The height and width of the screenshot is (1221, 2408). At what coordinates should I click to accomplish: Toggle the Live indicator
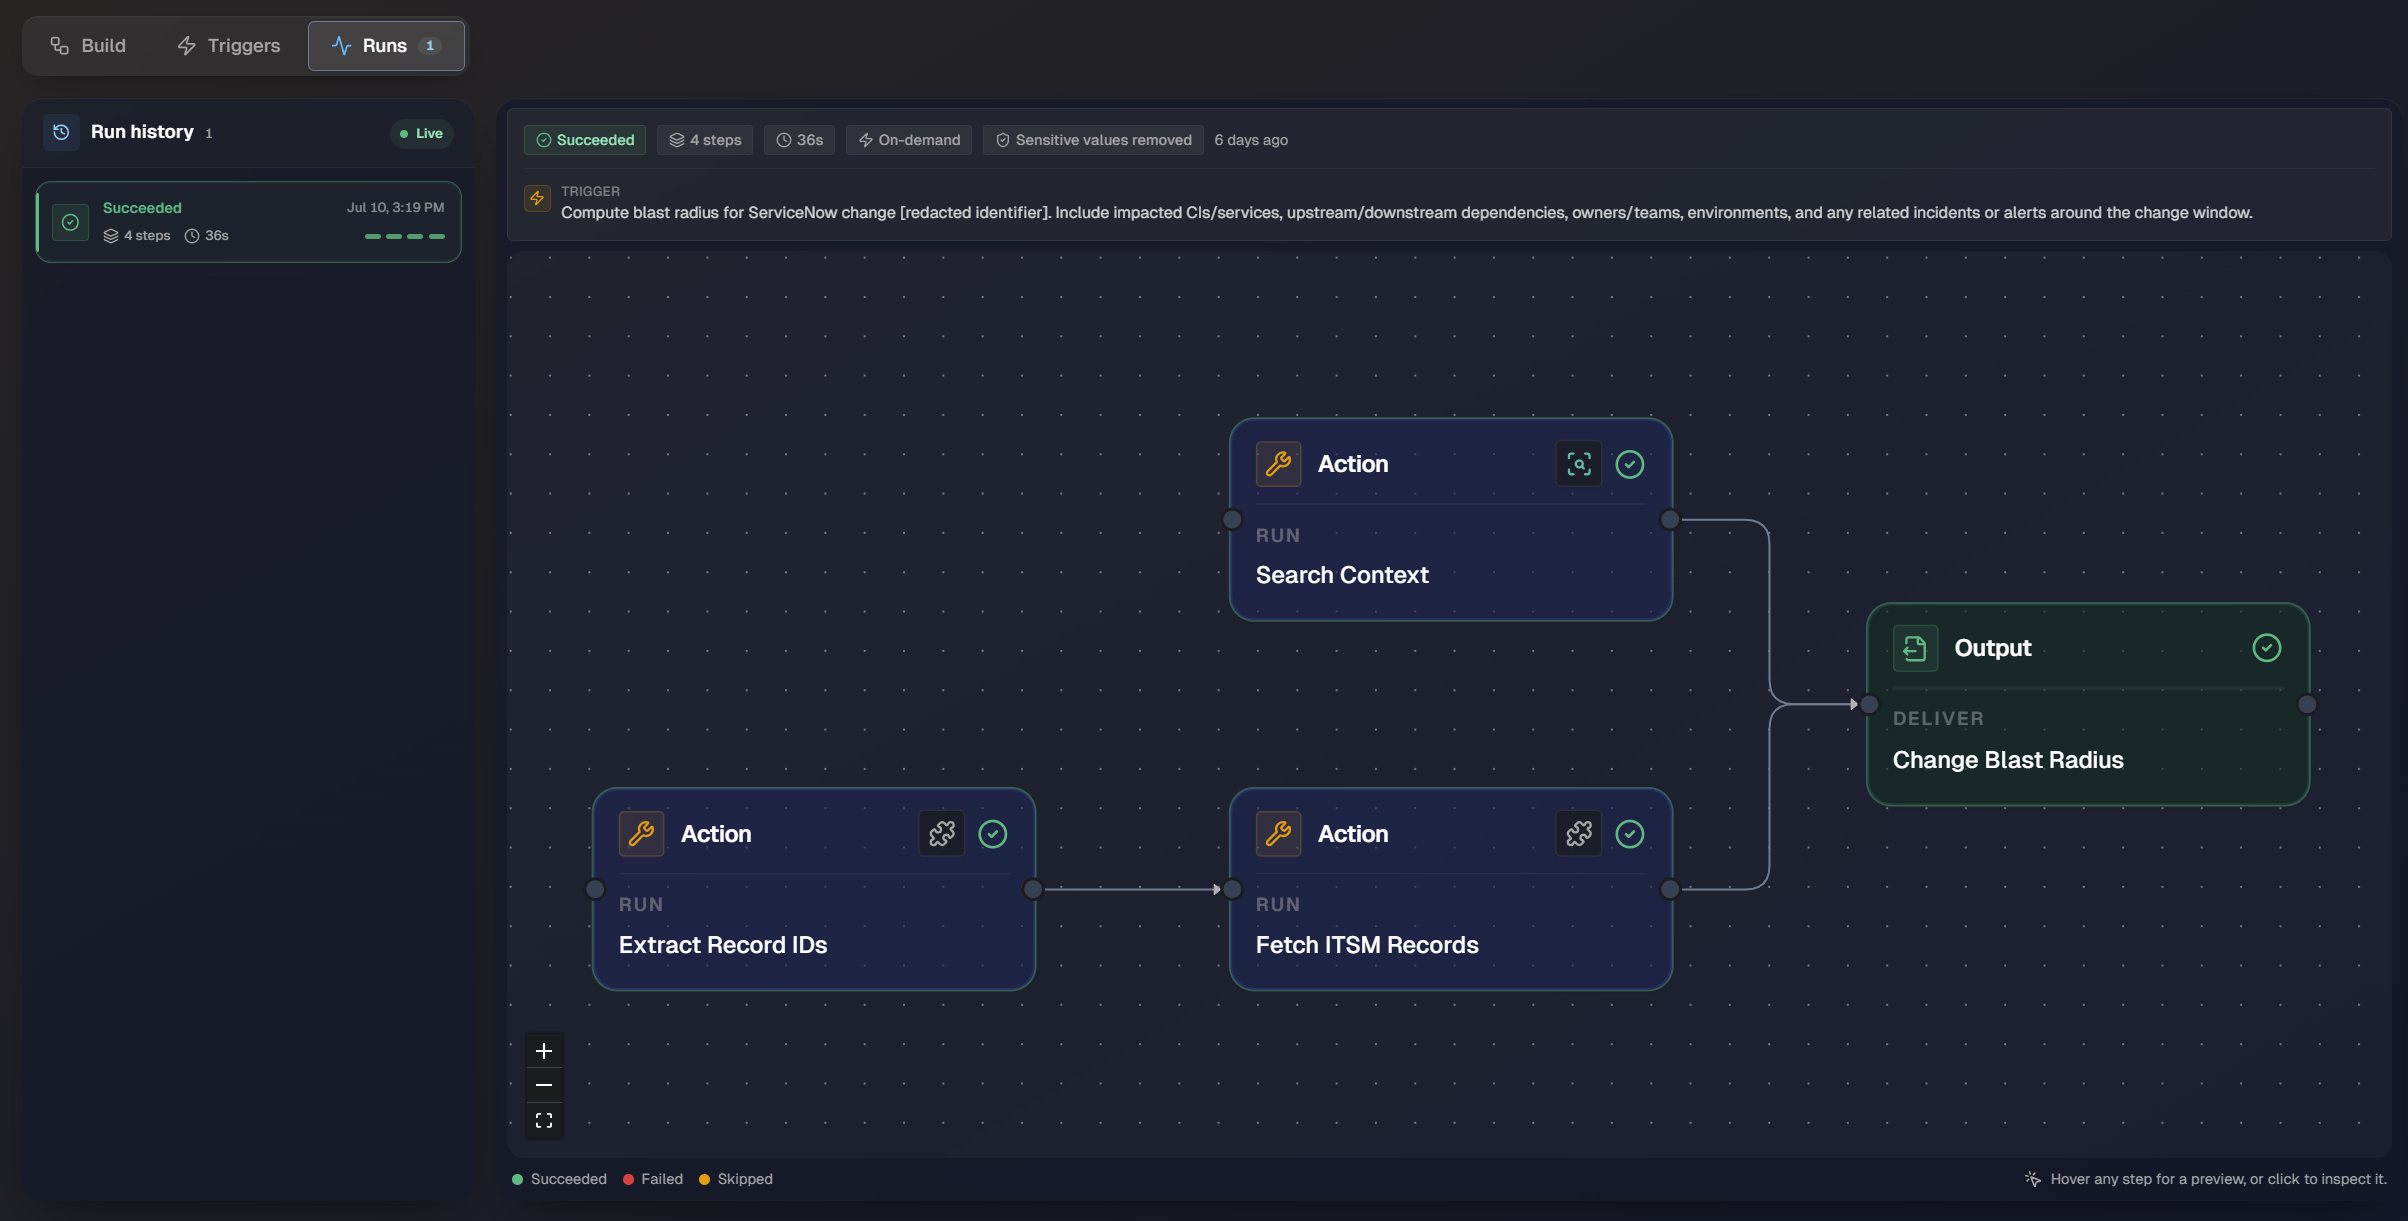click(x=421, y=133)
